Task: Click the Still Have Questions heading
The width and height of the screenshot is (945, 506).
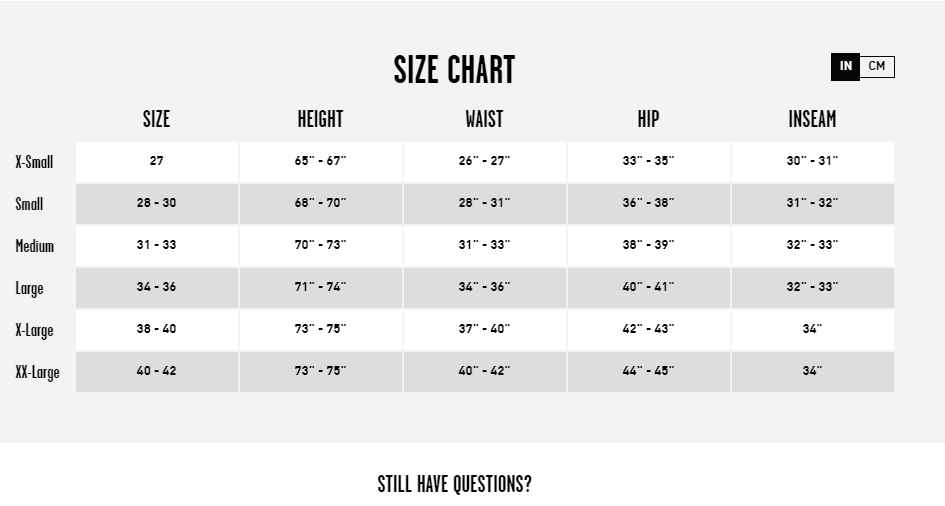Action: 454,484
